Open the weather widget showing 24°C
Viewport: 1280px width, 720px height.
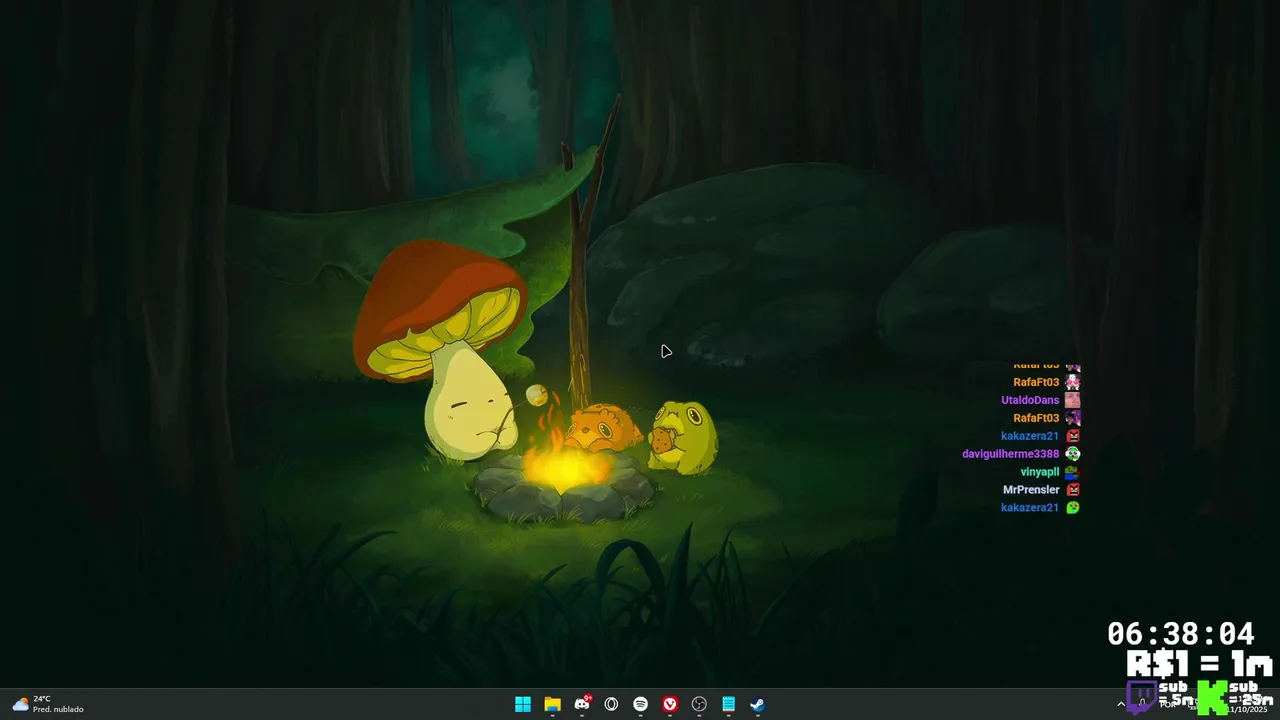[47, 704]
